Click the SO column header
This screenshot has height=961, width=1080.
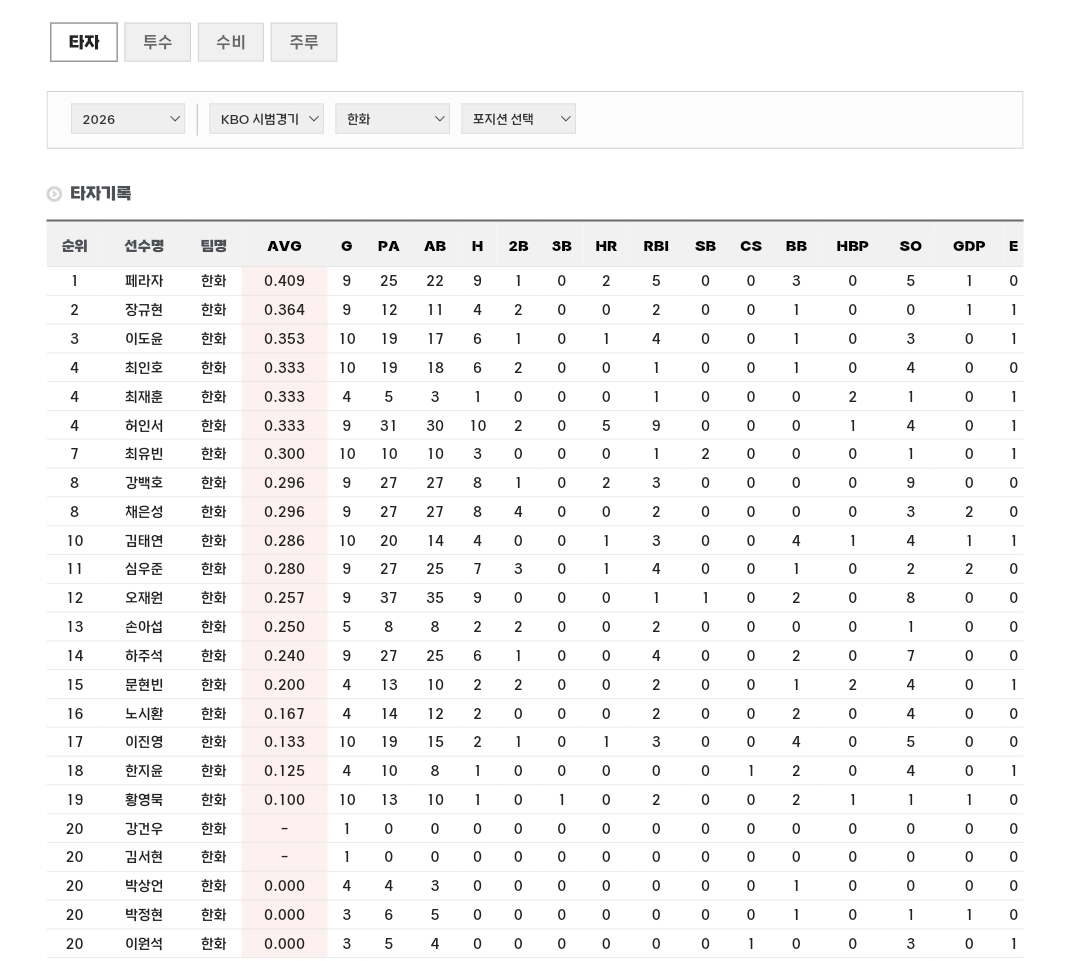[x=910, y=246]
